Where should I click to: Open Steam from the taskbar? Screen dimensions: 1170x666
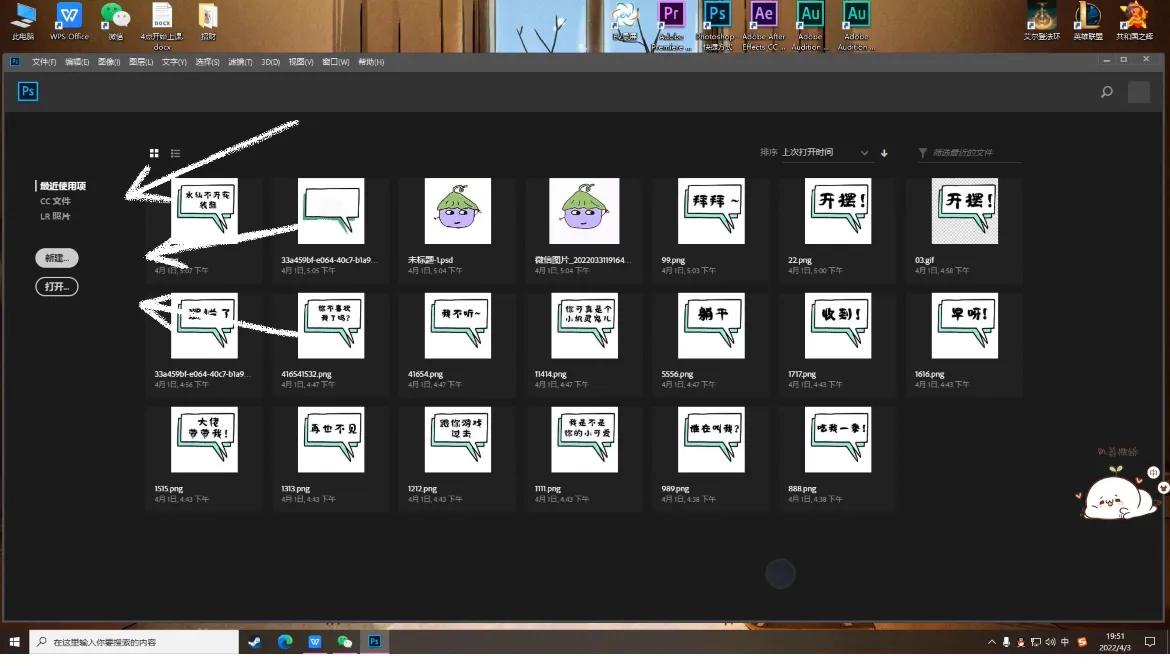pos(255,642)
